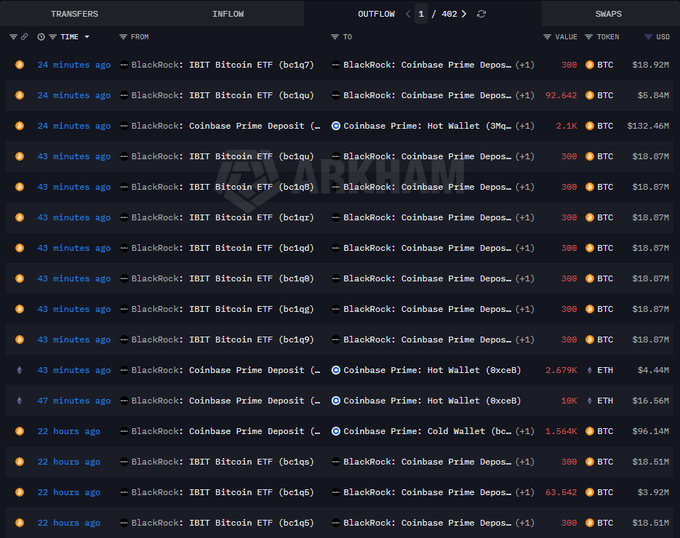680x538 pixels.
Task: Click Bitcoin chain icon in the $5.84M row
Action: pyautogui.click(x=20, y=95)
